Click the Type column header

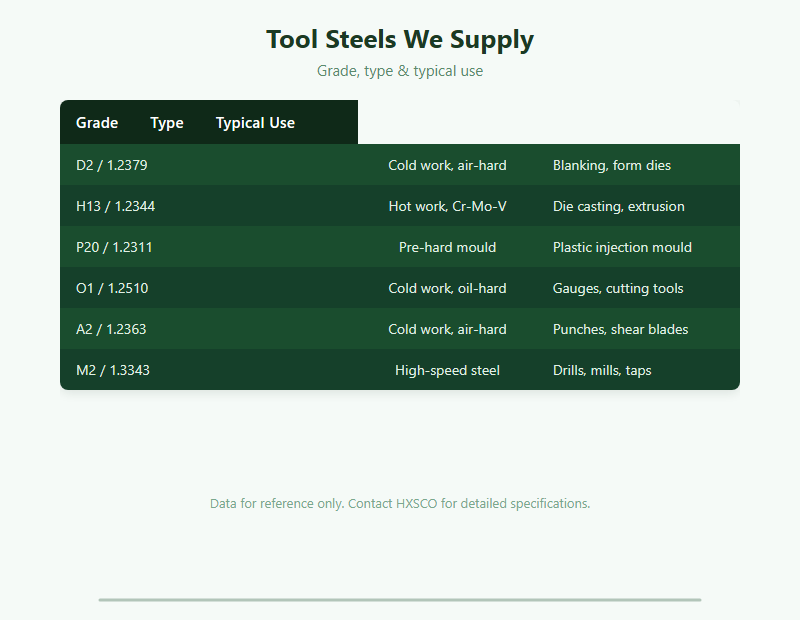point(167,122)
